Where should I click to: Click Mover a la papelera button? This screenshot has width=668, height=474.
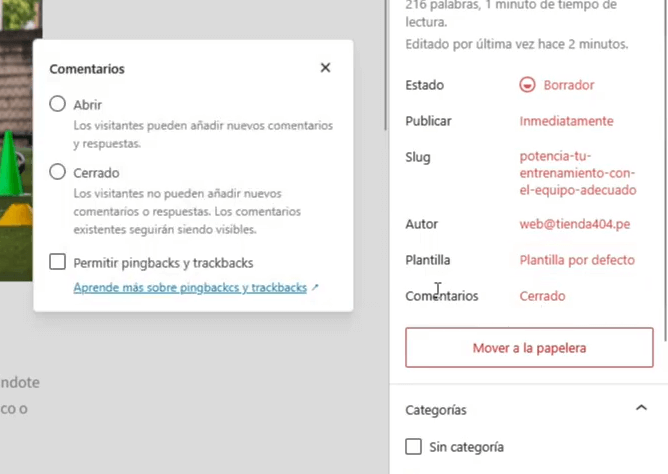(528, 348)
